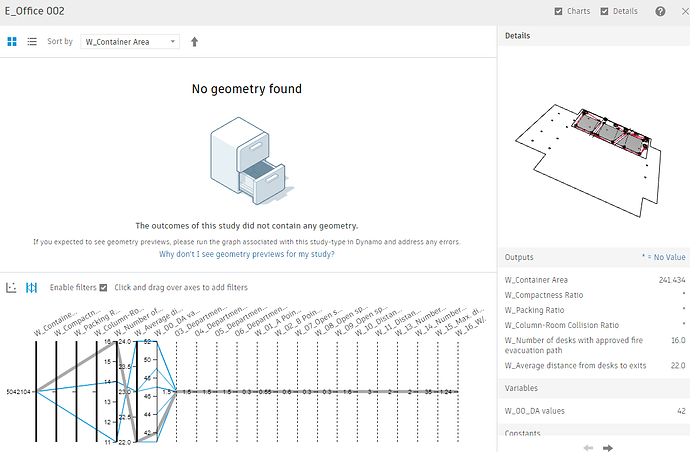Image resolution: width=690 pixels, height=452 pixels.
Task: Click the W_Containe... axis label in chart
Action: point(55,324)
